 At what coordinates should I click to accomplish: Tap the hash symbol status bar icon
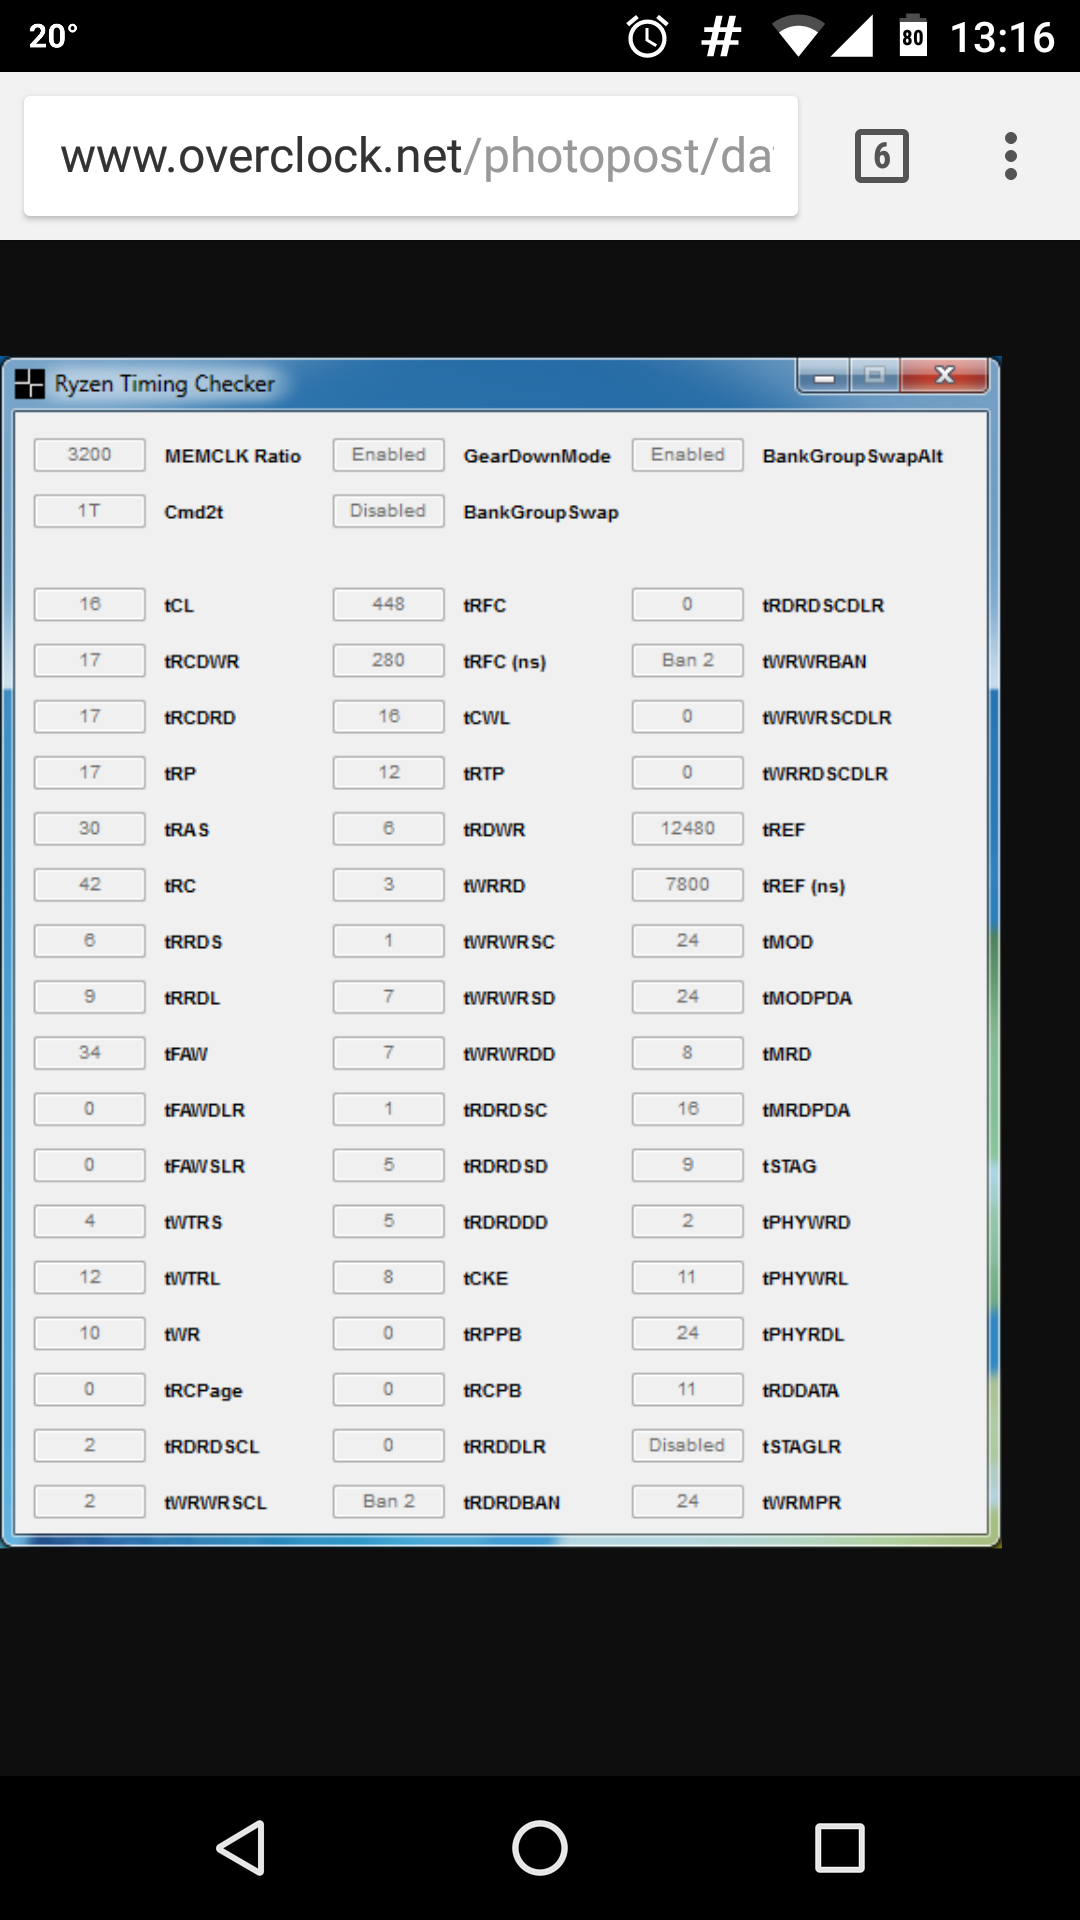pyautogui.click(x=721, y=38)
